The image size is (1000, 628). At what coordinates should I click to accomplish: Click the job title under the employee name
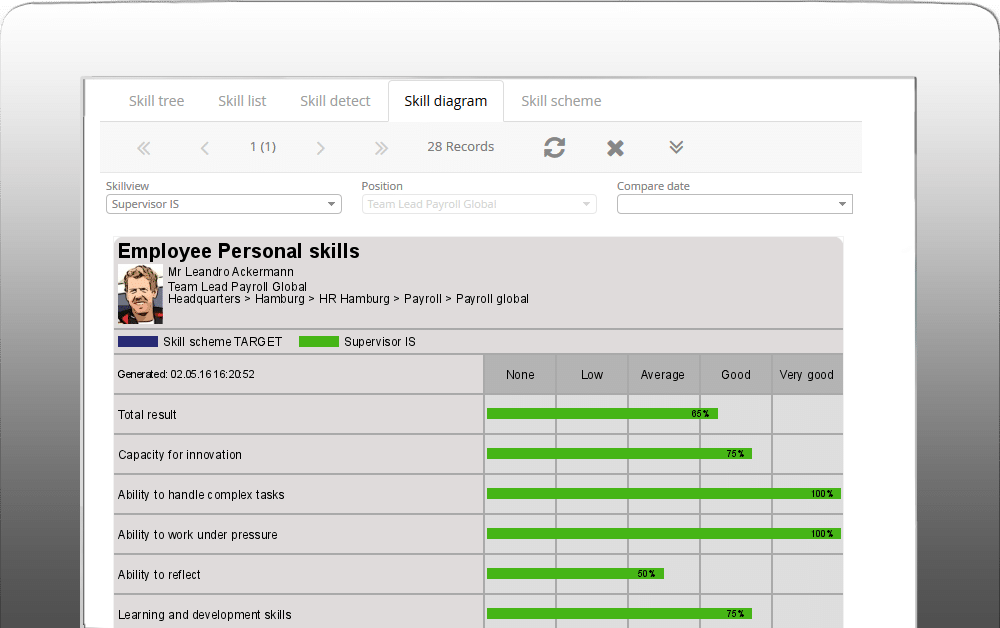pyautogui.click(x=237, y=287)
